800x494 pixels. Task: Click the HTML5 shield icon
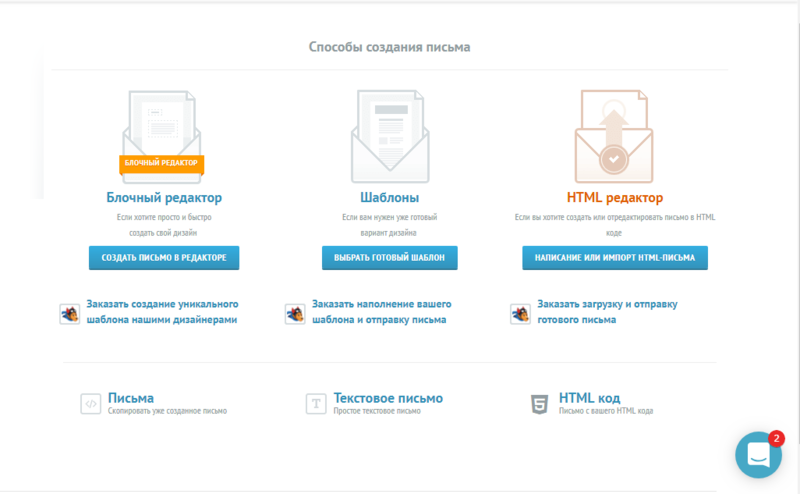point(540,404)
